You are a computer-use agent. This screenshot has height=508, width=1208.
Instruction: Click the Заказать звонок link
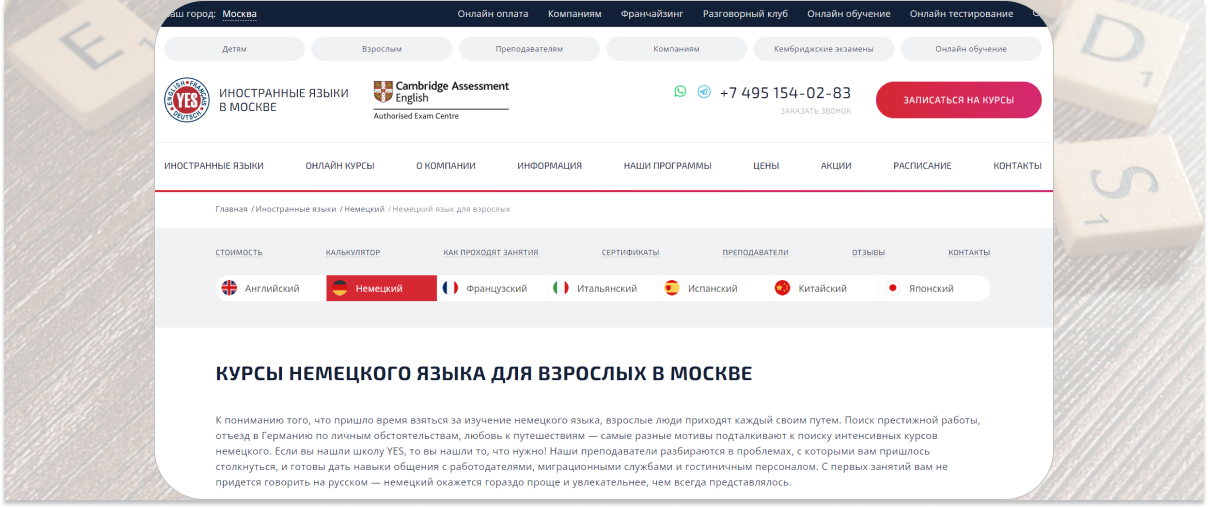pos(815,111)
